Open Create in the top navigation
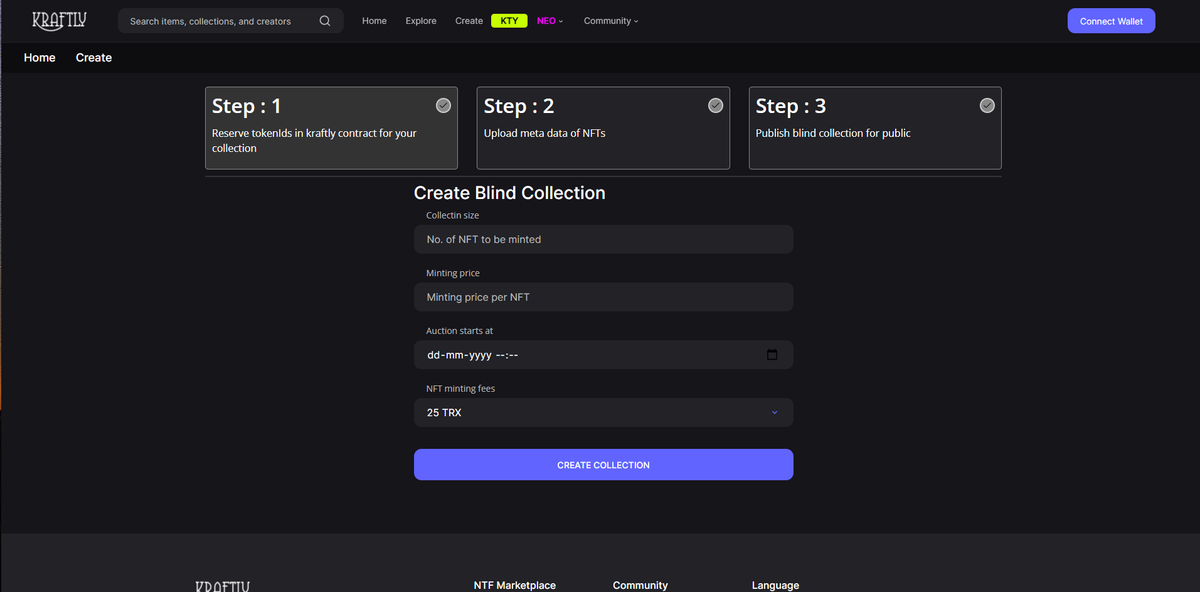 [x=469, y=21]
